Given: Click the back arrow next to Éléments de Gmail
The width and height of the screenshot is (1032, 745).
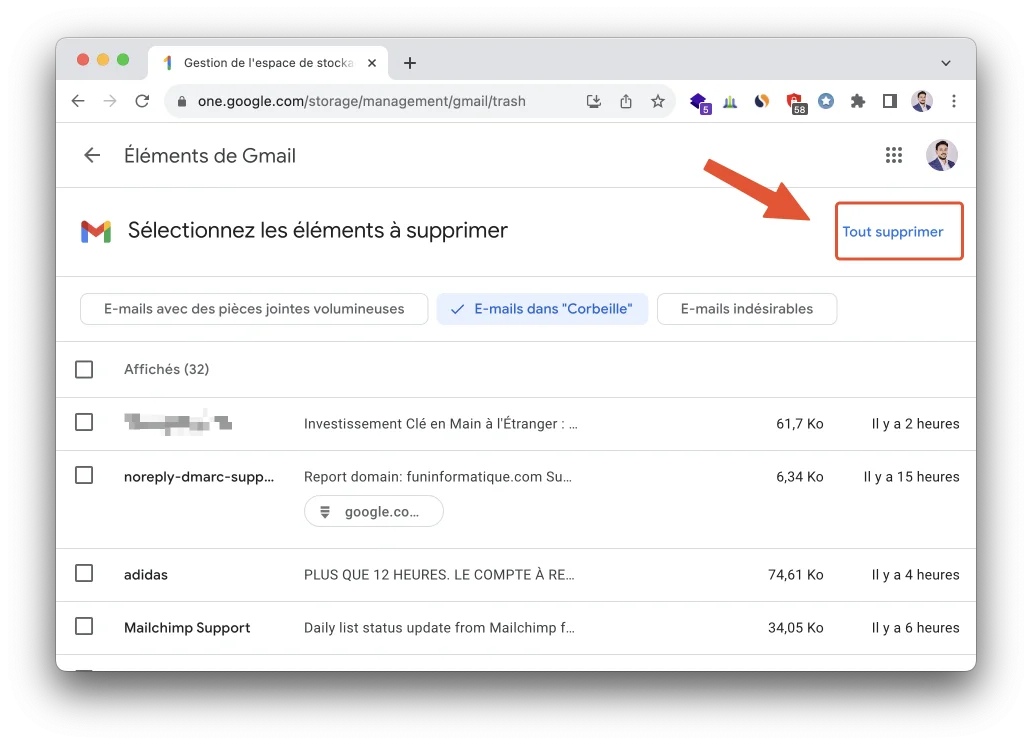Looking at the screenshot, I should pos(91,155).
